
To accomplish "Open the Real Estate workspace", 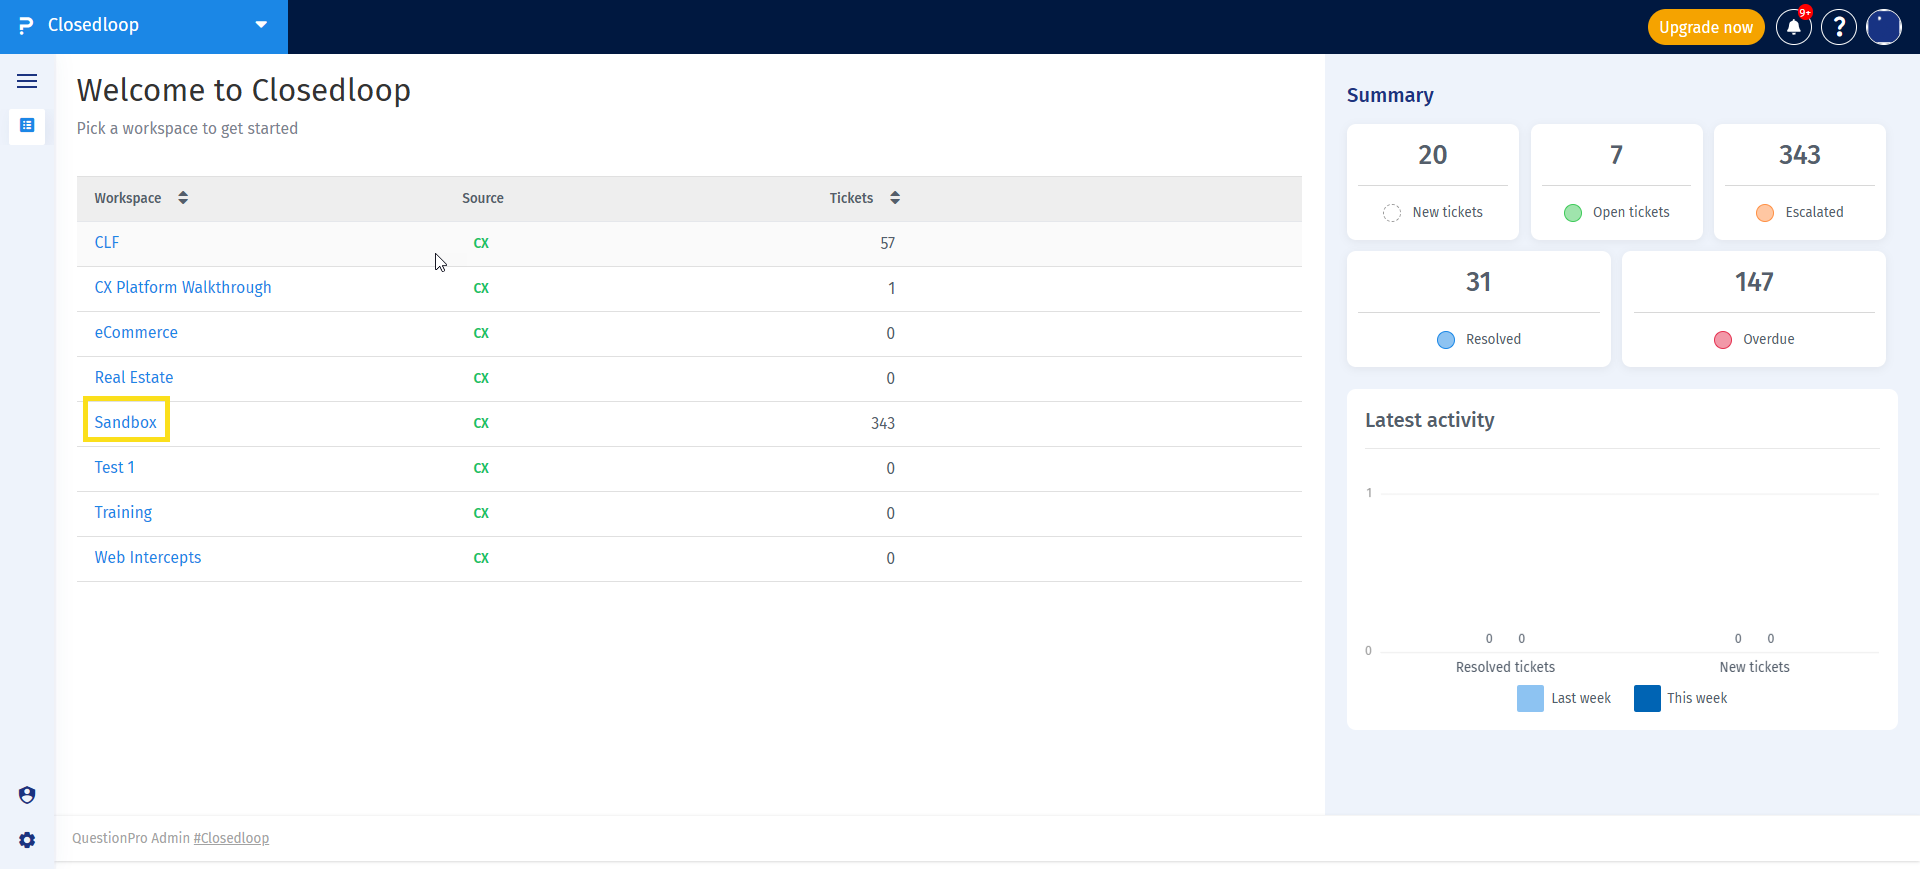I will pos(134,377).
